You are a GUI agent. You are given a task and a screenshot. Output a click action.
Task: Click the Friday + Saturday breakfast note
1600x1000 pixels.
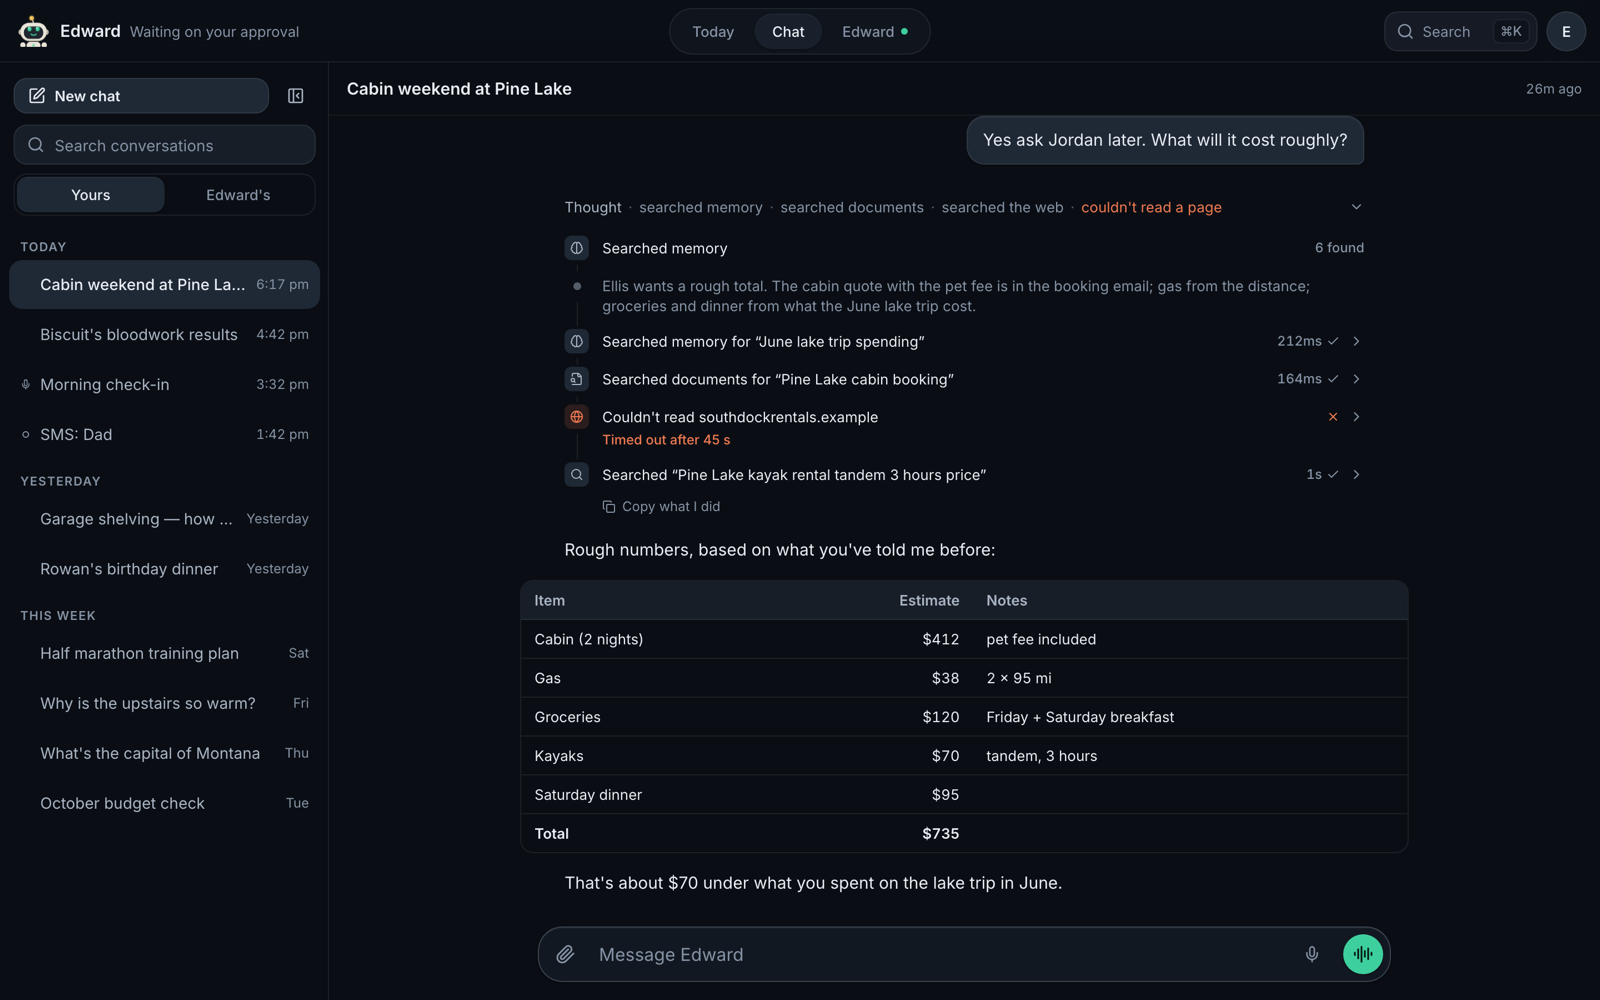point(1080,717)
